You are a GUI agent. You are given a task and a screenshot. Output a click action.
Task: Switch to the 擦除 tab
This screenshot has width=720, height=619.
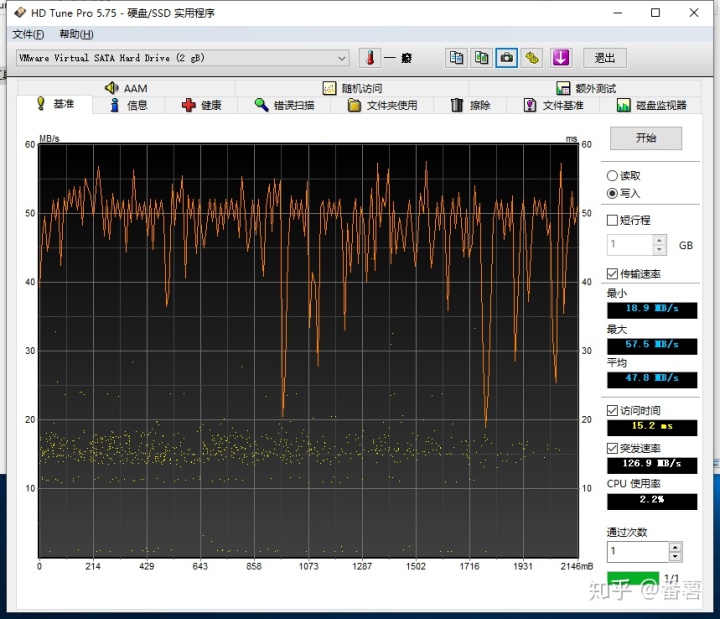click(471, 105)
